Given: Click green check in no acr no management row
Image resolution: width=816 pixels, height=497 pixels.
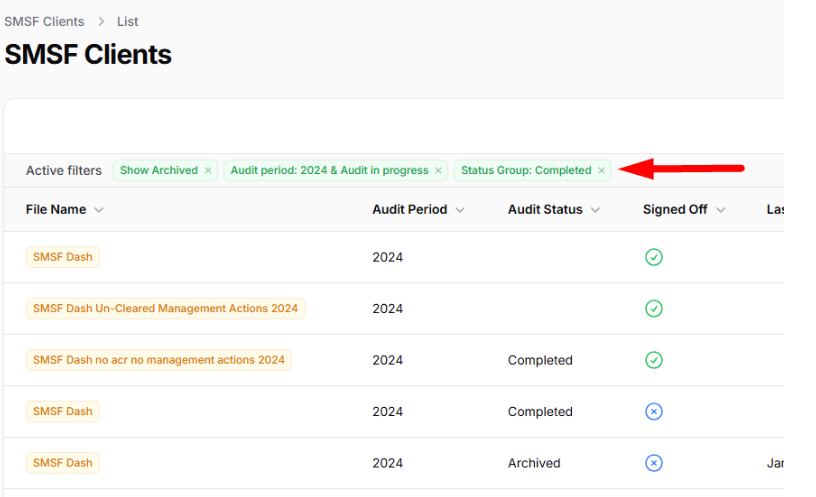Looking at the screenshot, I should [x=653, y=360].
